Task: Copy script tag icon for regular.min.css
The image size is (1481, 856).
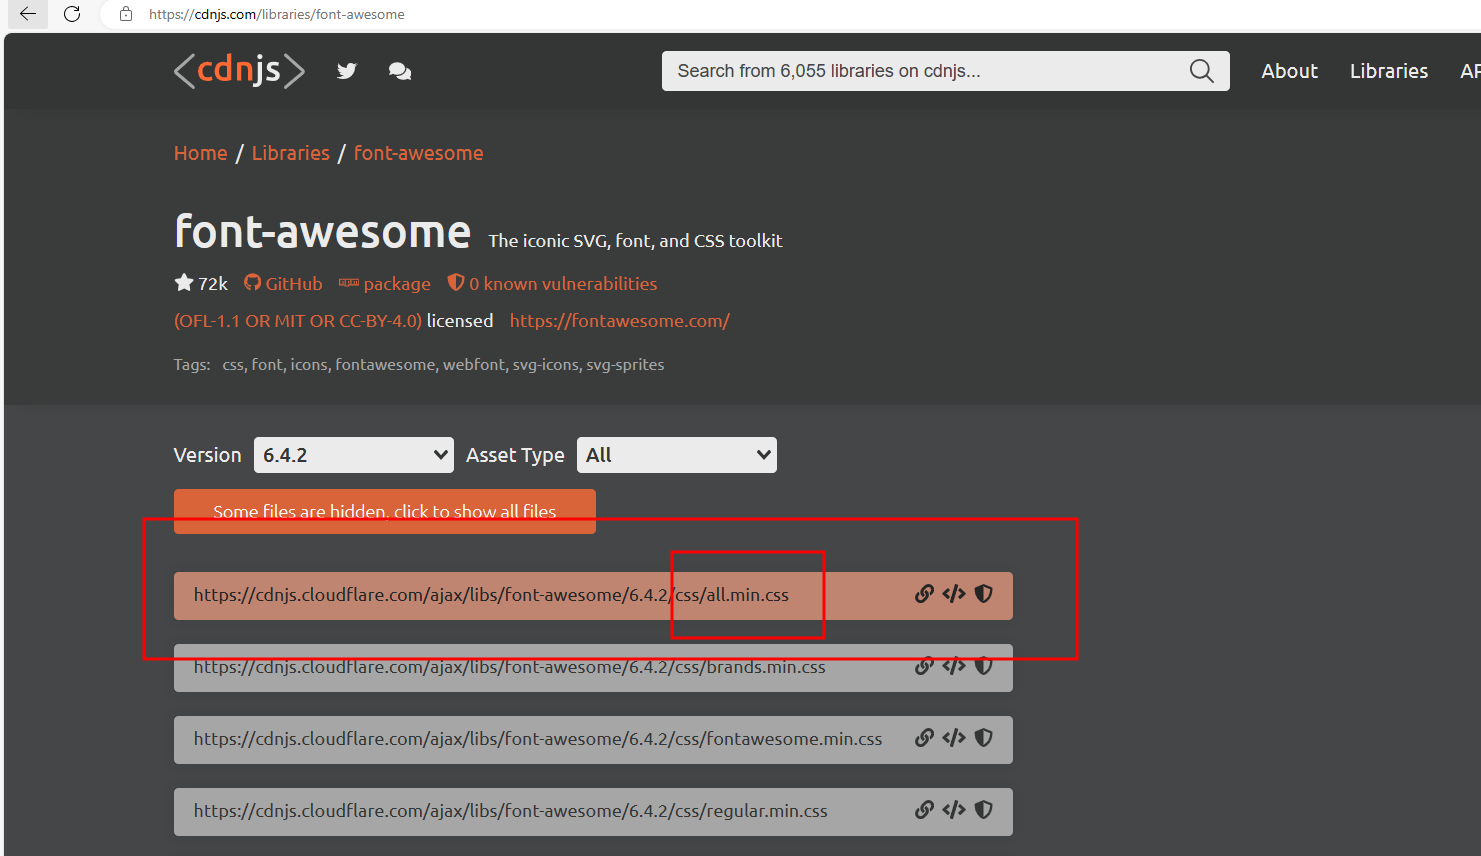Action: pos(954,810)
